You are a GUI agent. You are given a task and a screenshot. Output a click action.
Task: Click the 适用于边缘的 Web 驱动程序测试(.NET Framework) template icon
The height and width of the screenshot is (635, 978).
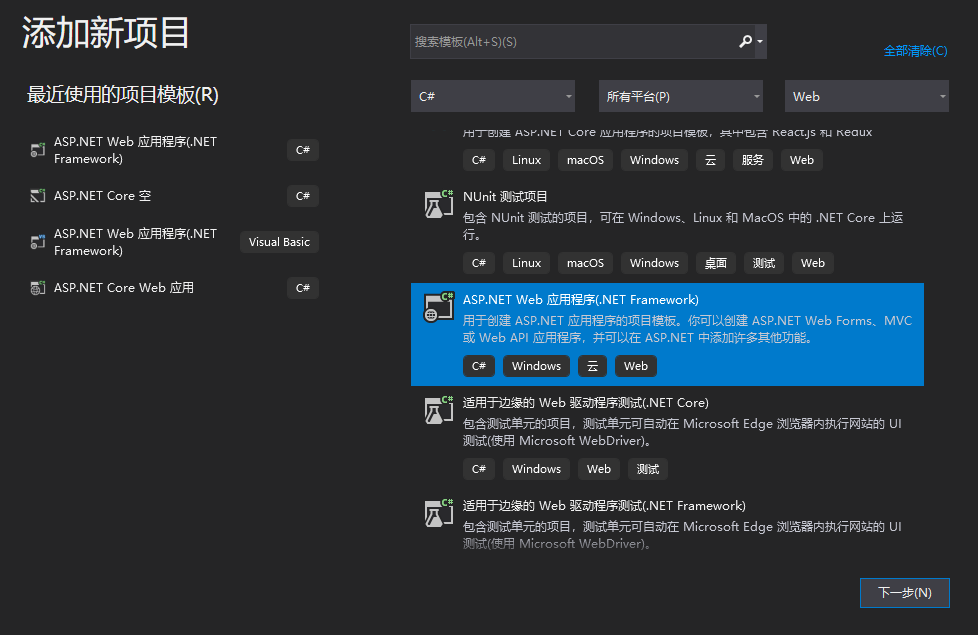point(437,513)
